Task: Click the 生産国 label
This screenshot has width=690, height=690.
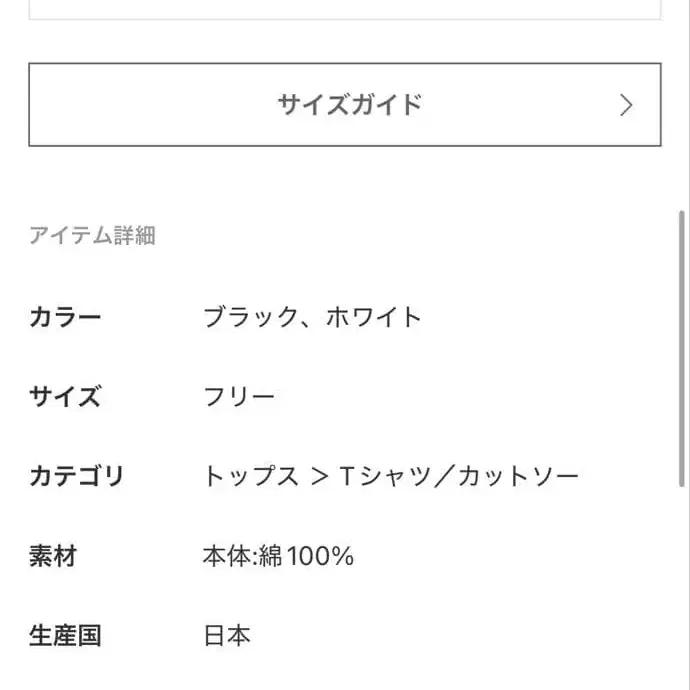Action: point(65,635)
